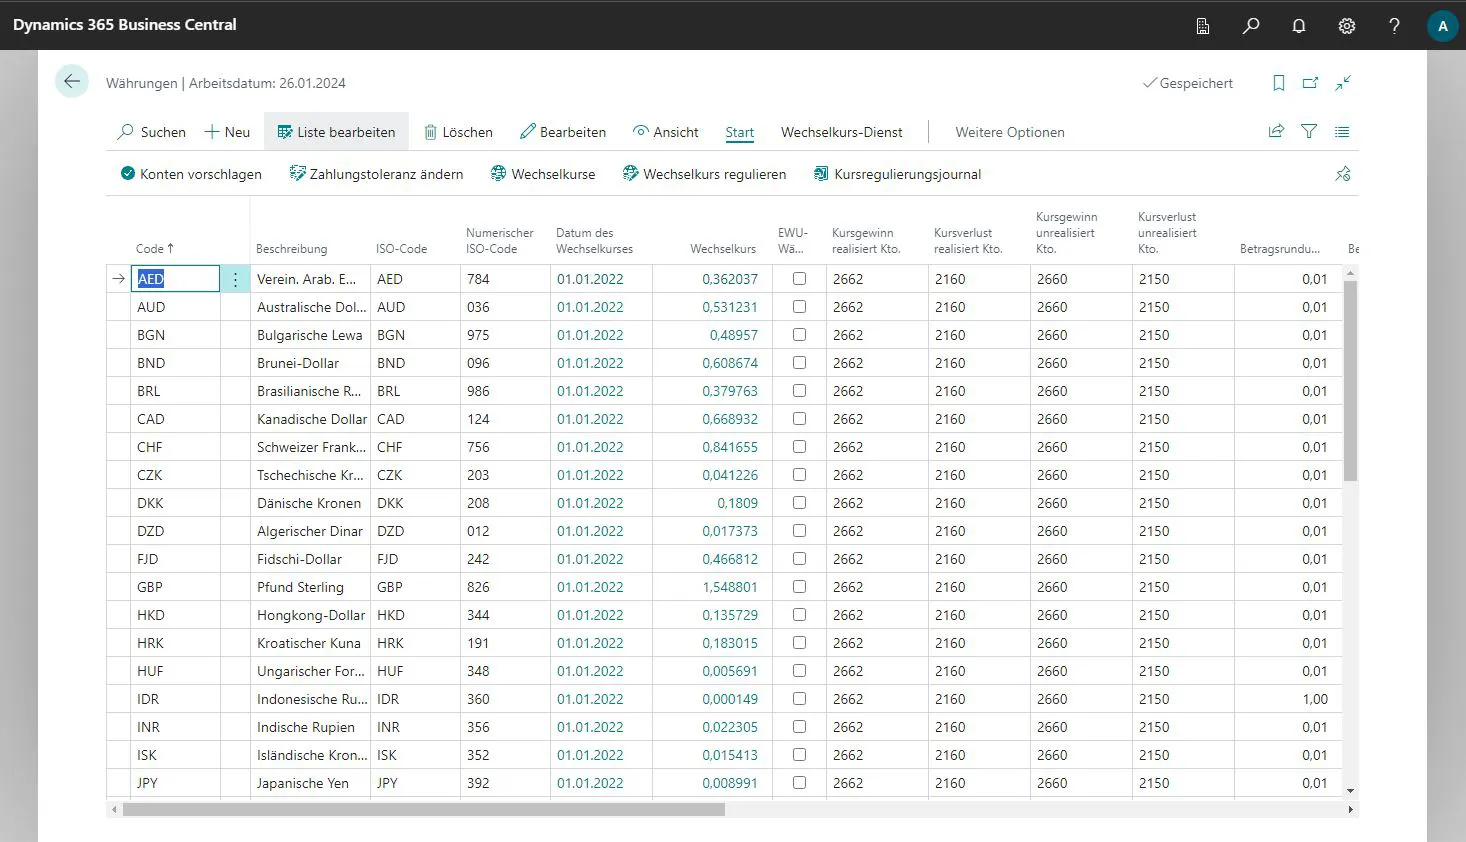Open Datum des Wechselkurses header menu
The height and width of the screenshot is (842, 1466).
pyautogui.click(x=594, y=241)
